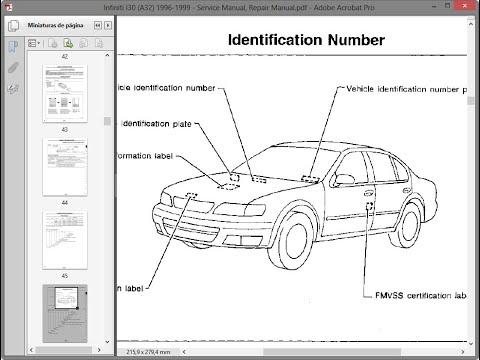Click thumbnail pane scroll down arrow
The height and width of the screenshot is (360, 480).
[x=107, y=342]
